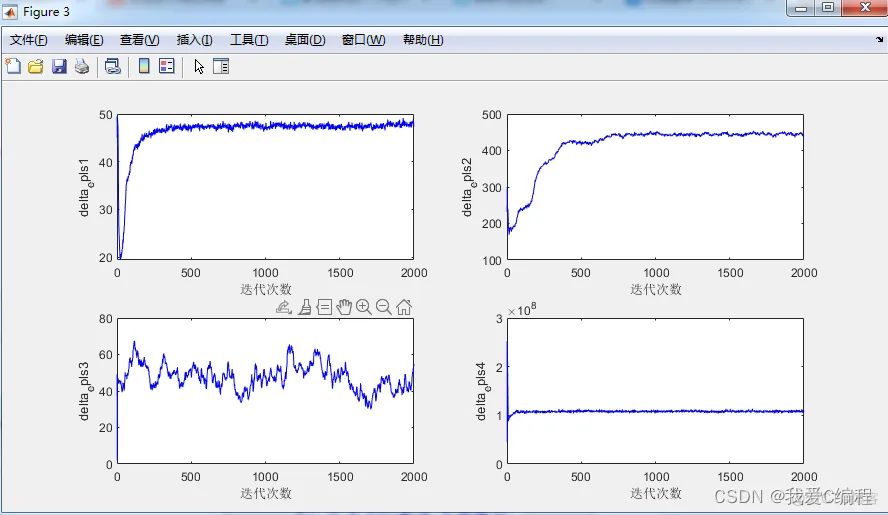
Task: Click the dock figure arrow at menu bar end
Action: pos(879,40)
